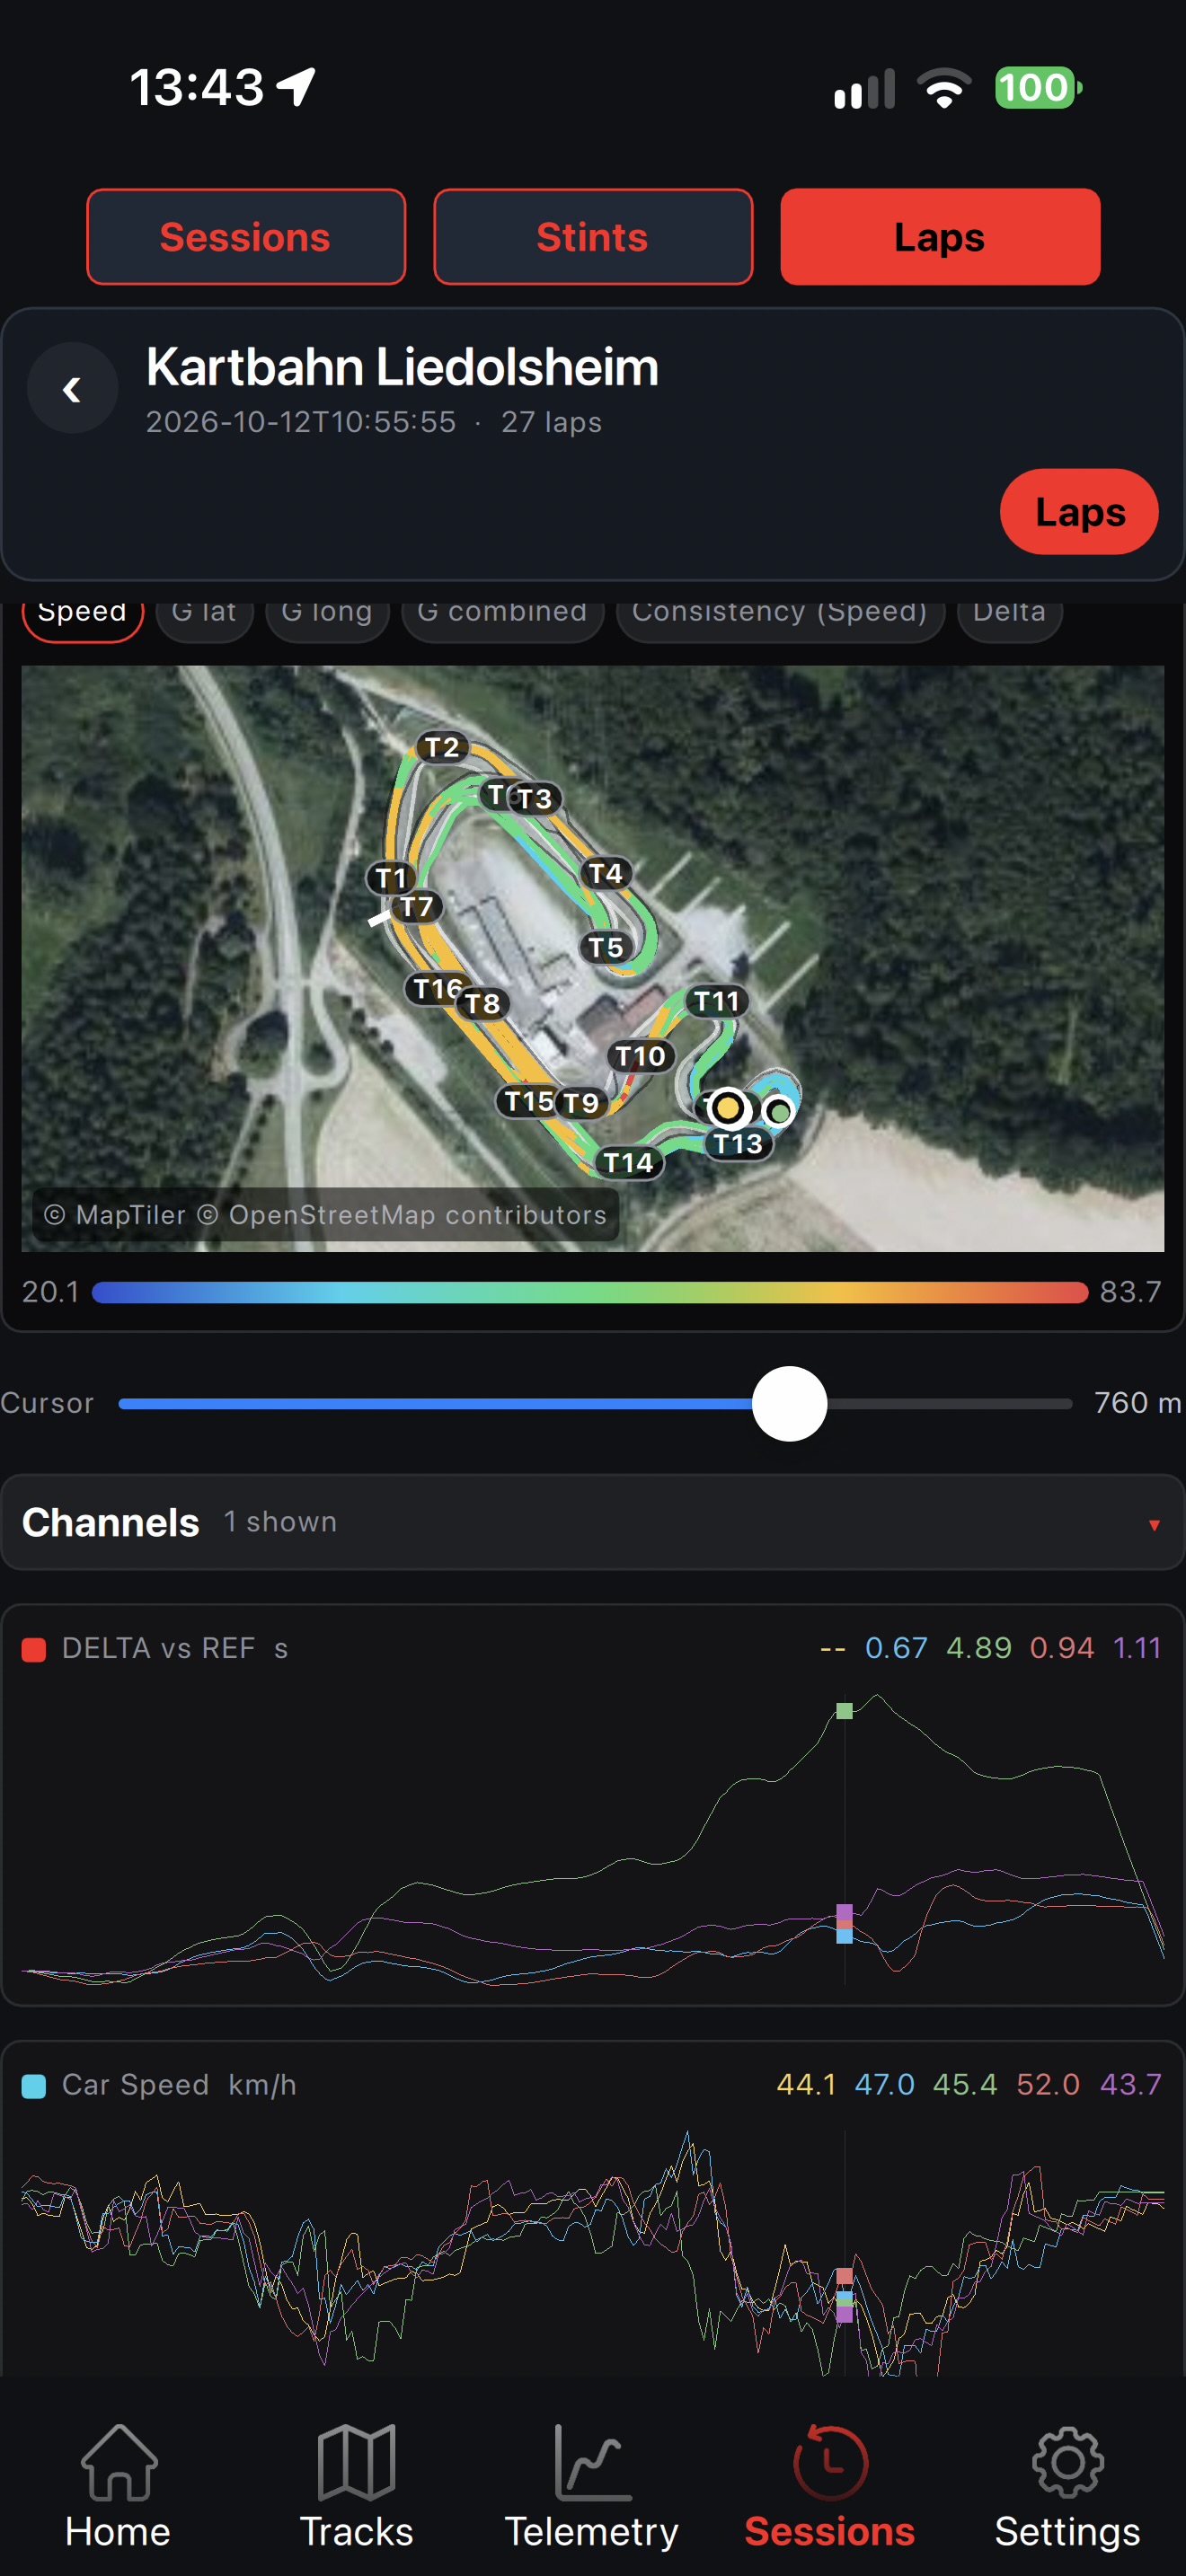Screen dimensions: 1186x2576
Task: Select the T13 corner marker on map
Action: tap(738, 1143)
